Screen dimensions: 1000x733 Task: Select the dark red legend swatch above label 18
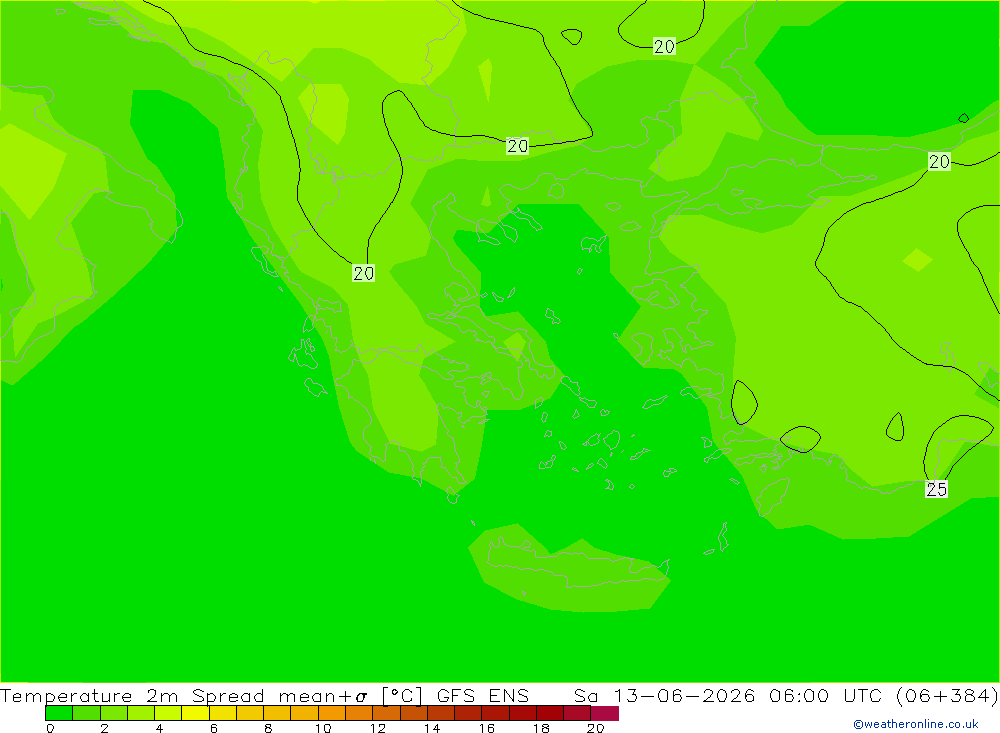[x=550, y=713]
